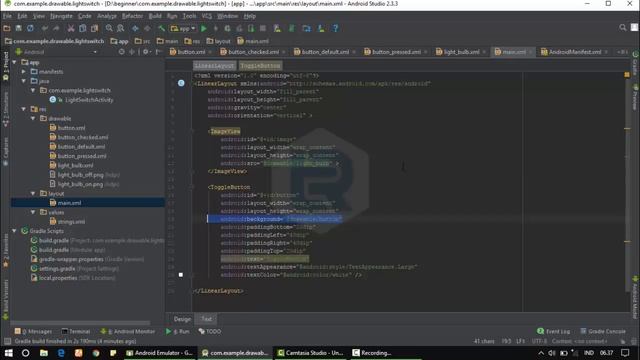Click the Help question mark icon
The height and width of the screenshot is (360, 640).
pos(335,28)
